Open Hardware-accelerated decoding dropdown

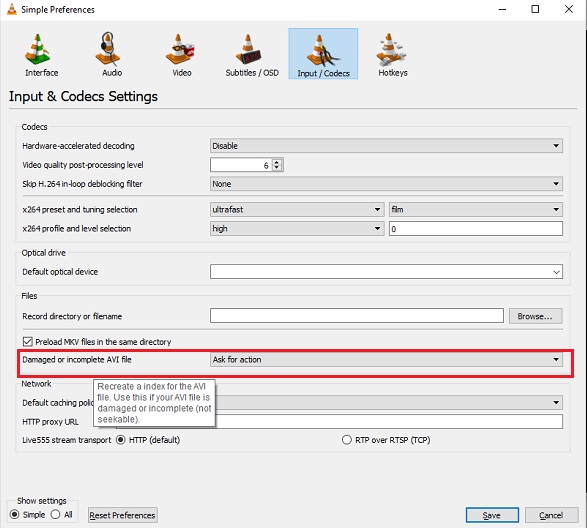[386, 146]
